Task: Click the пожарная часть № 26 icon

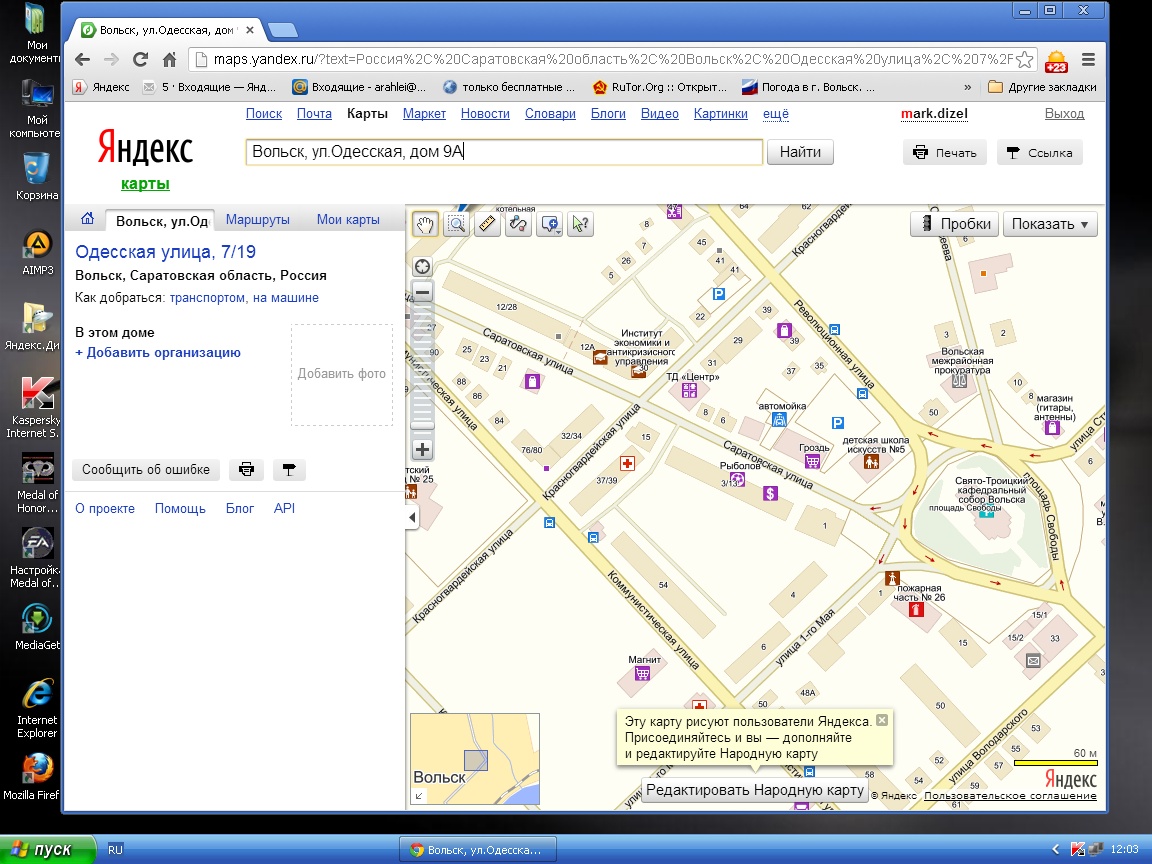Action: (916, 610)
